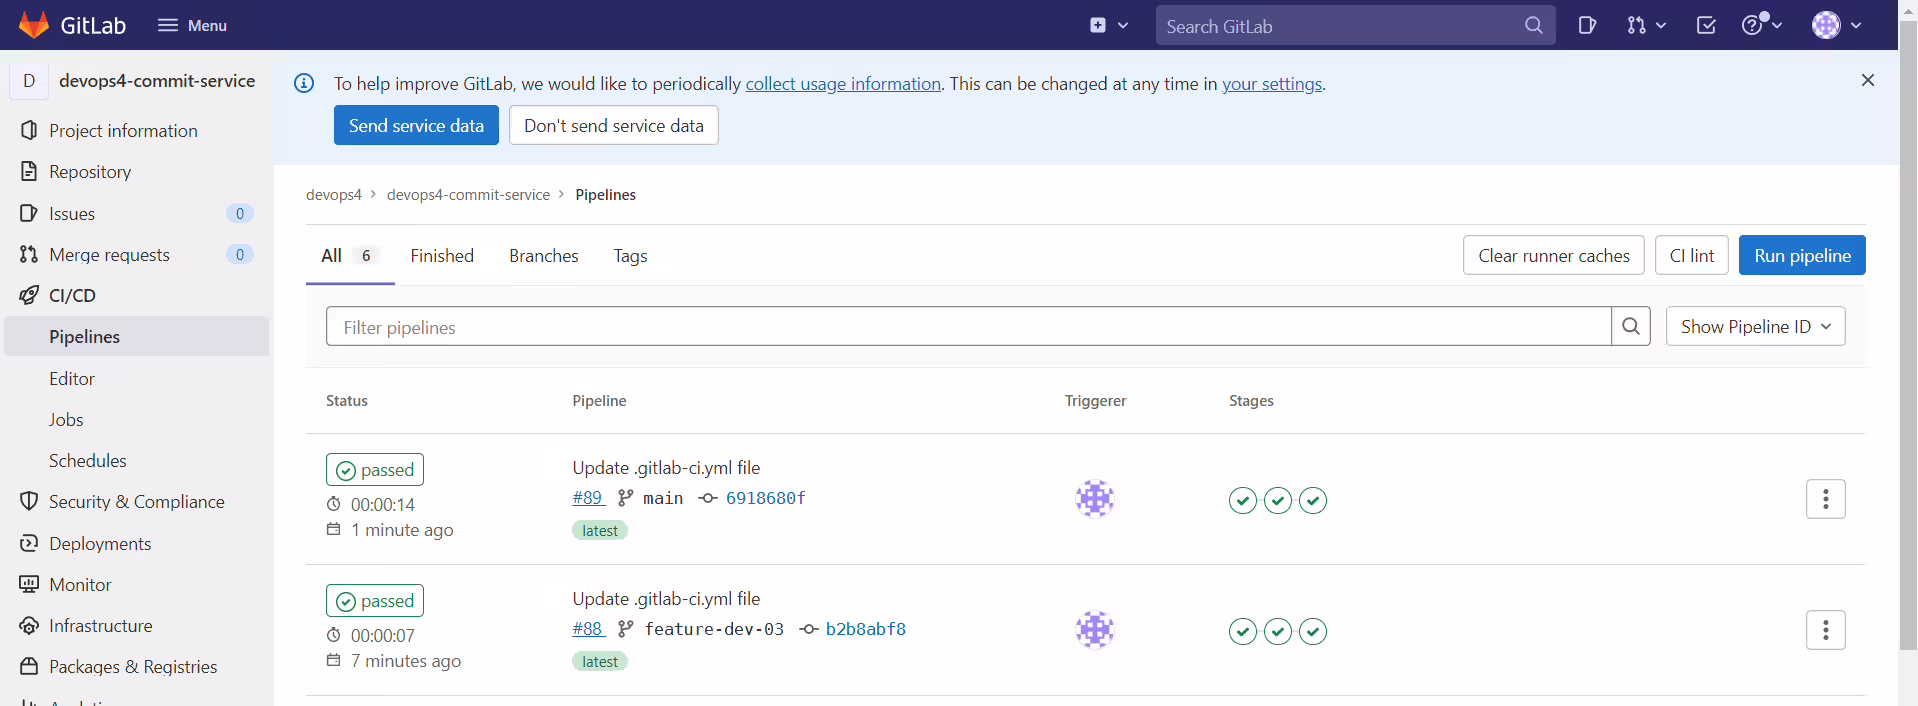Expand the user avatar menu
1918x706 pixels.
point(1836,25)
